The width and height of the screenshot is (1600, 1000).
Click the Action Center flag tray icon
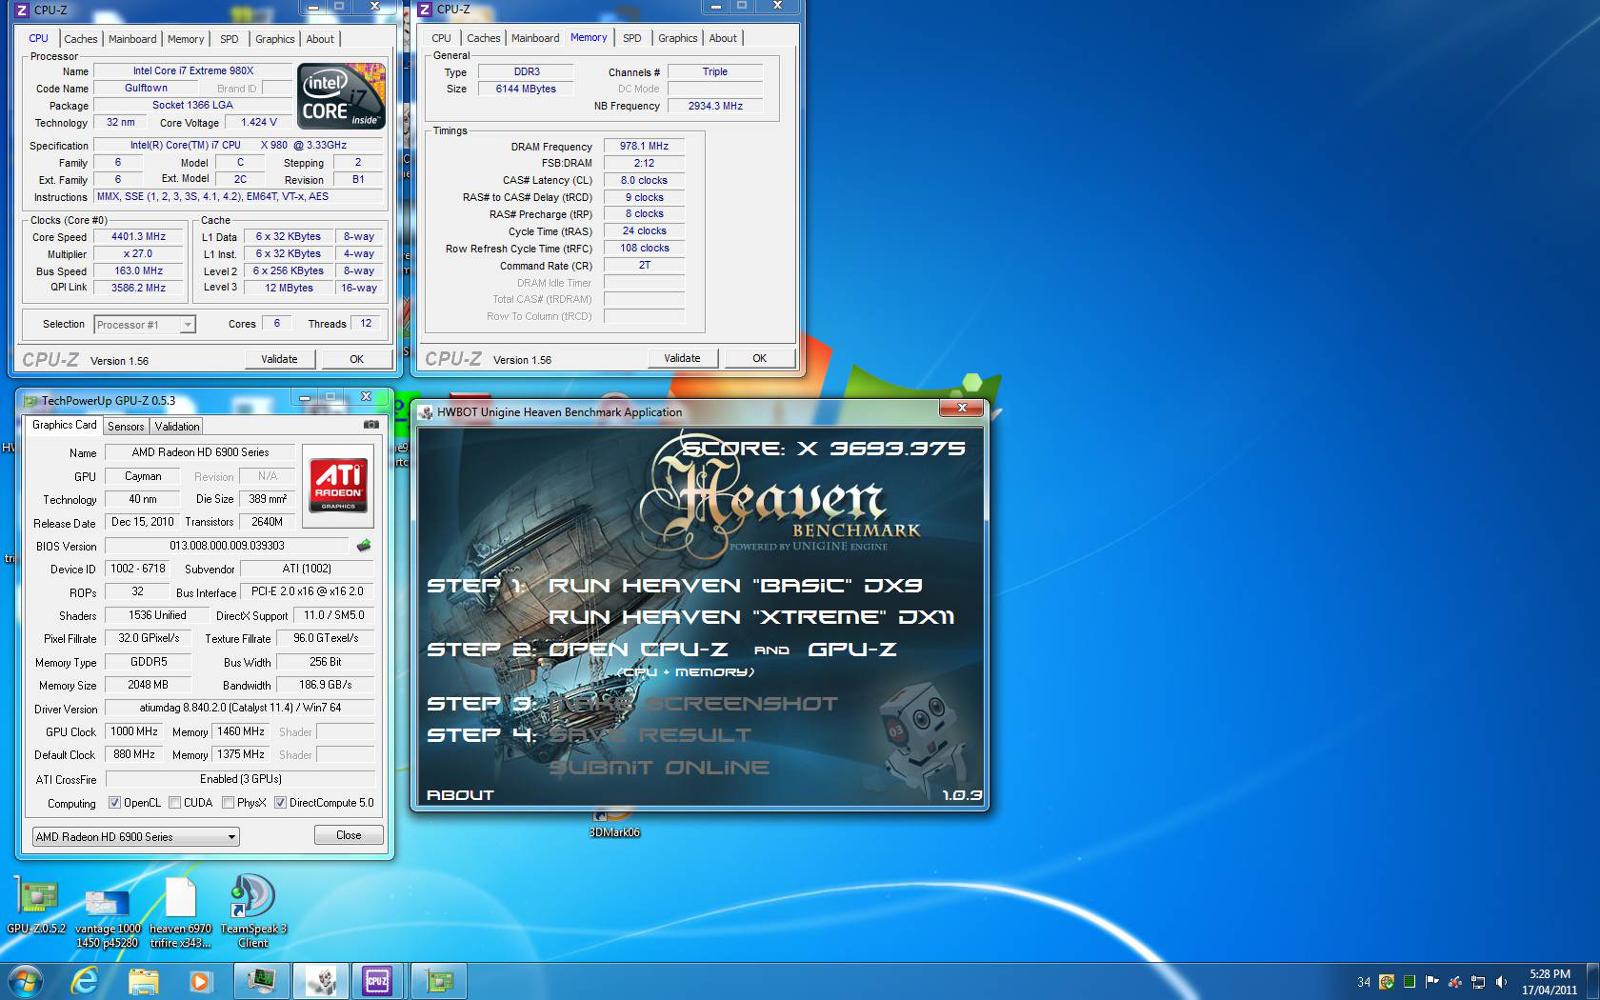coord(1432,982)
